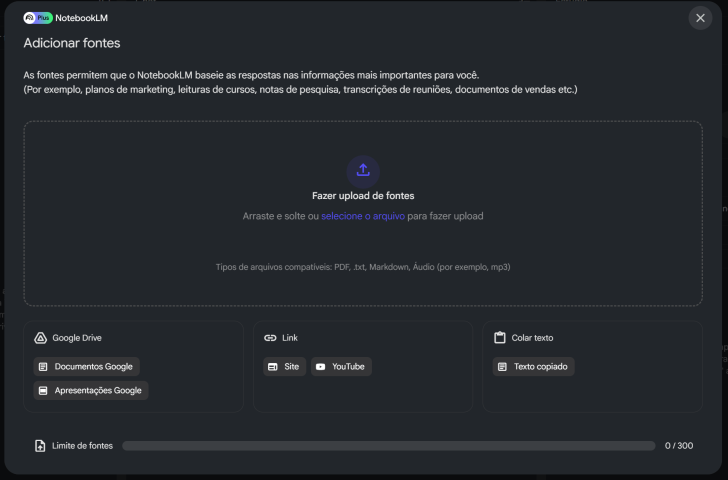The image size is (728, 480).
Task: Click the 'Link' section label
Action: coord(290,338)
